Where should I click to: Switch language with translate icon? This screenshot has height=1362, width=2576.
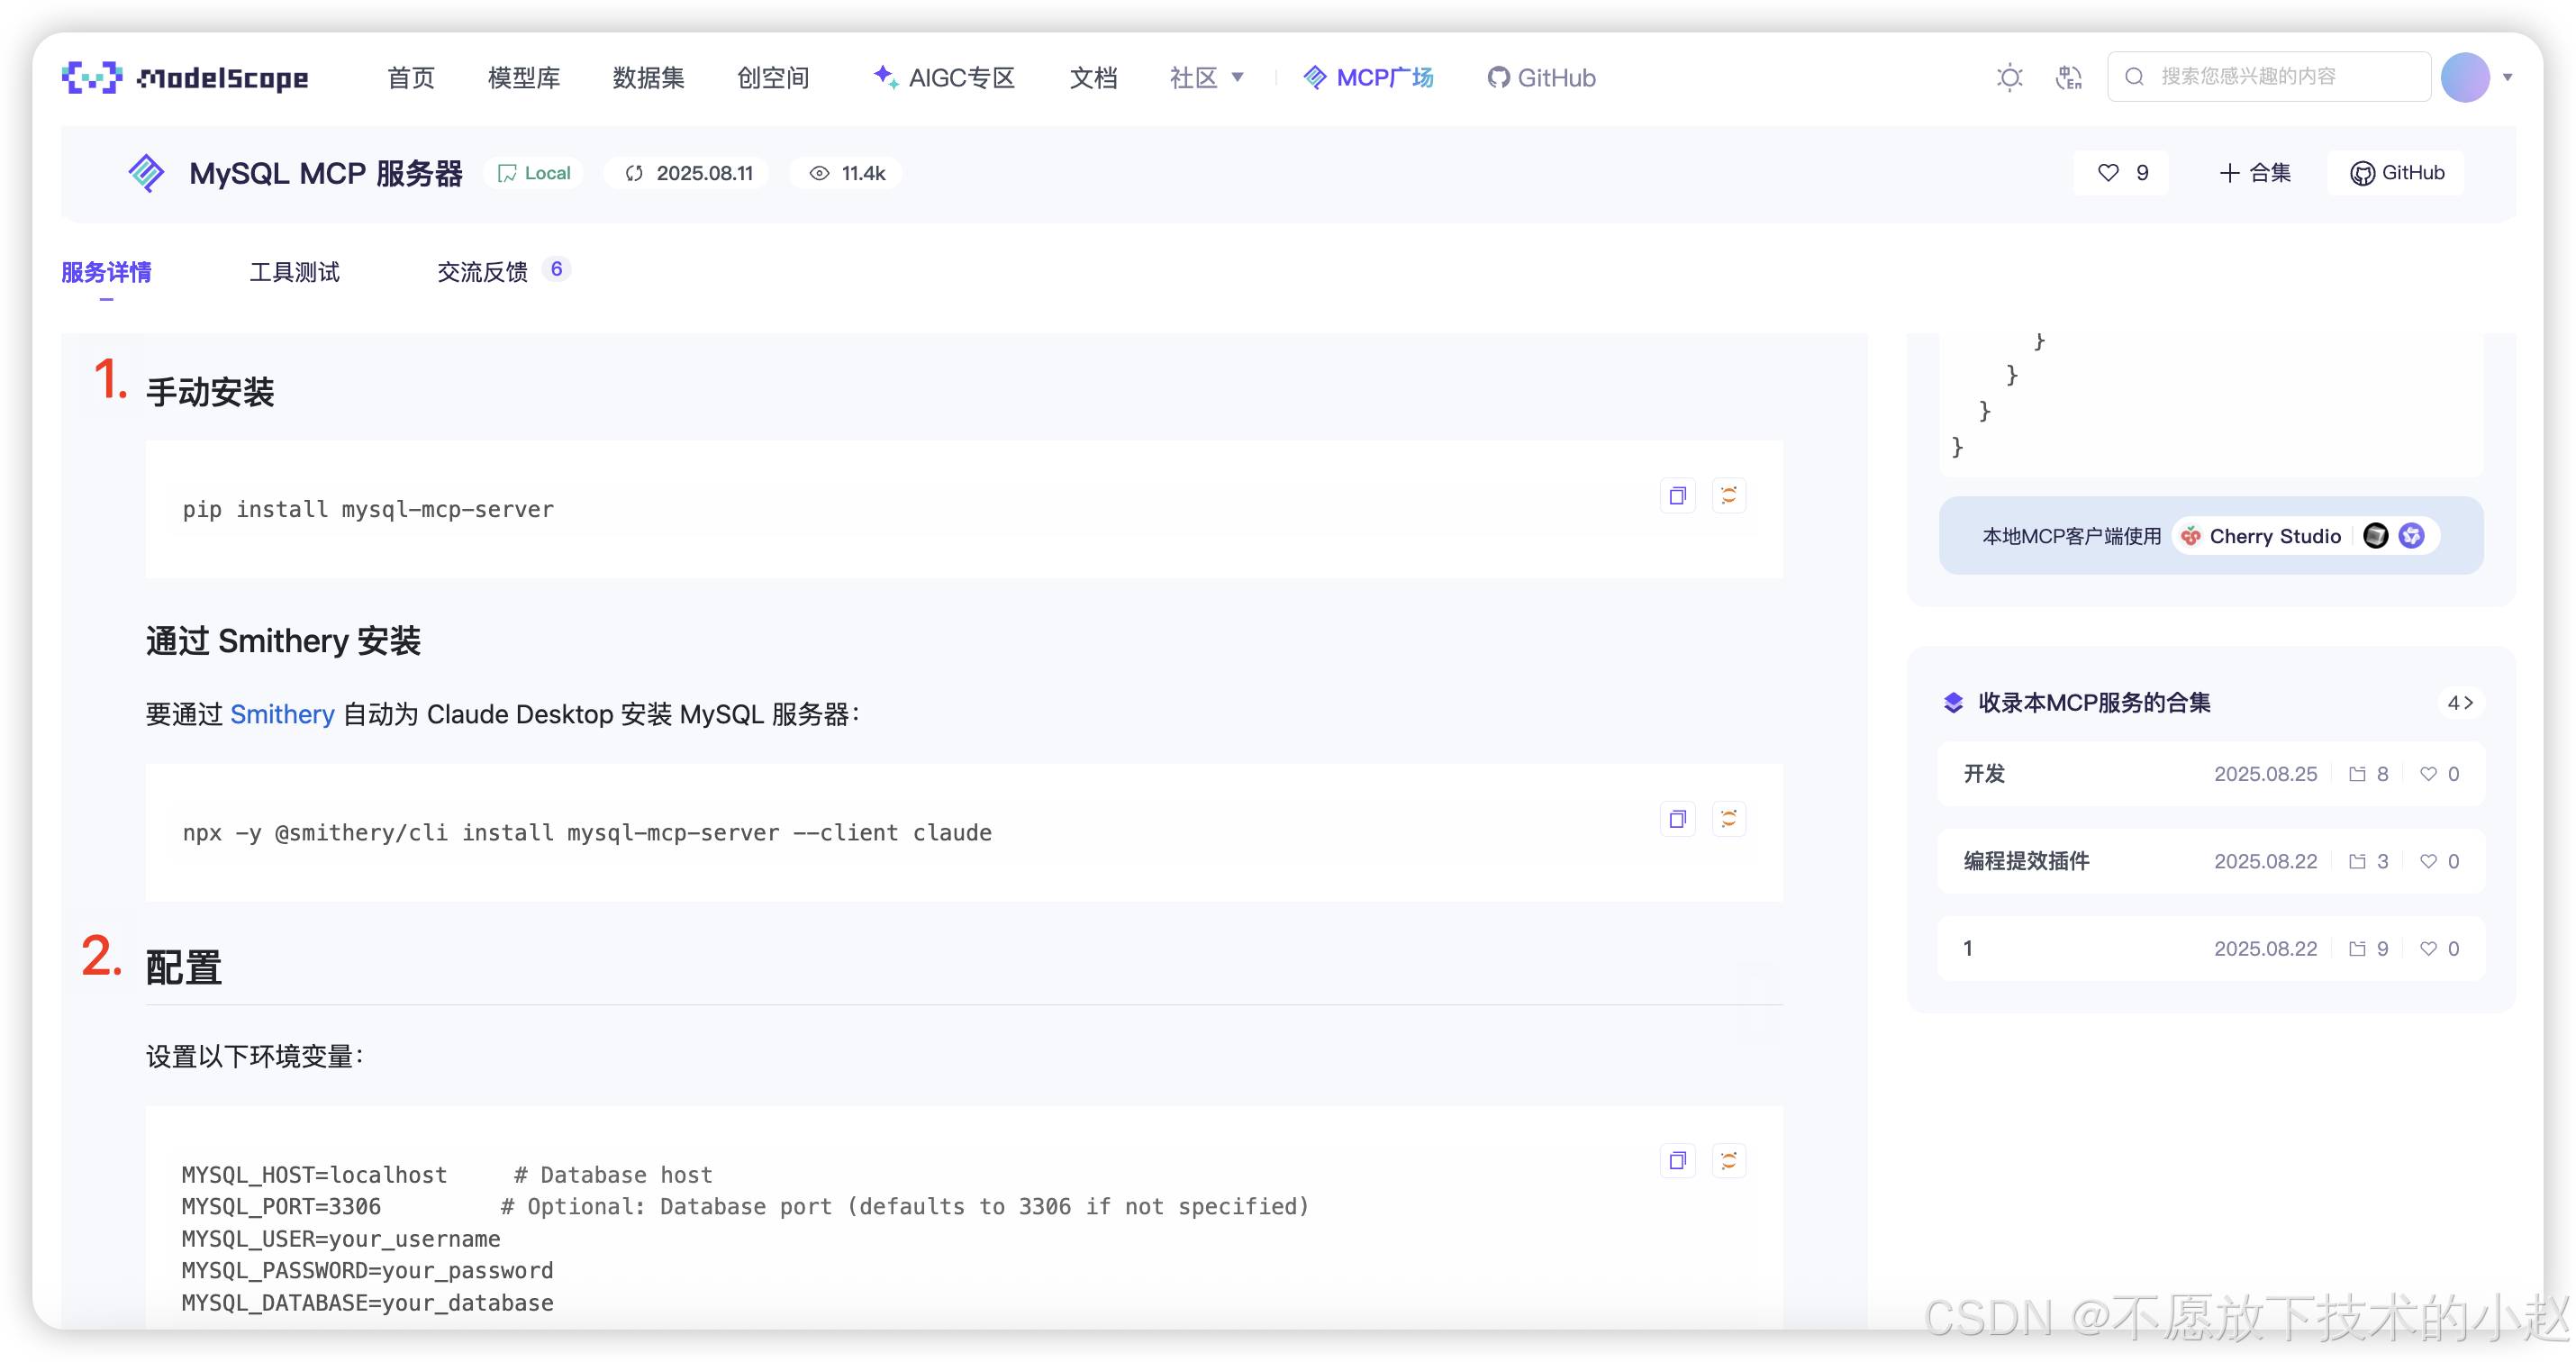[2068, 77]
